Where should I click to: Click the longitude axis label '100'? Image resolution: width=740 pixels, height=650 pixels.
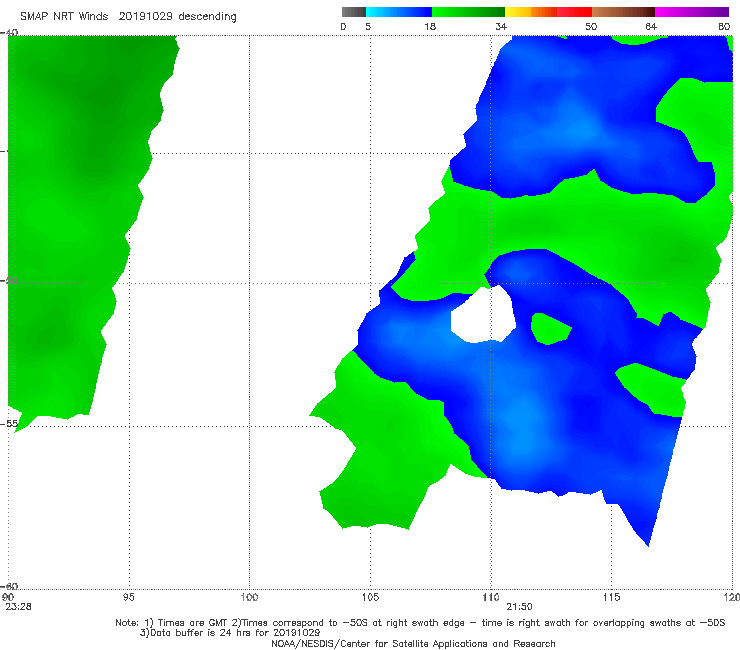click(x=249, y=597)
